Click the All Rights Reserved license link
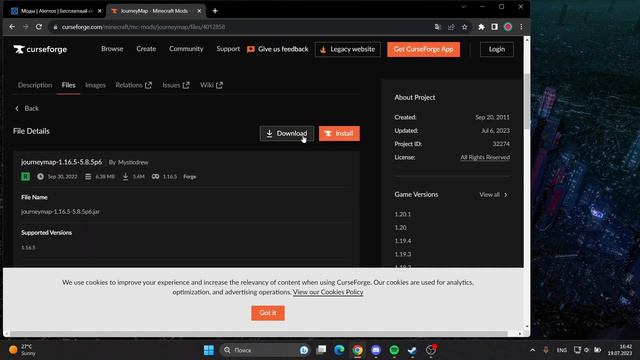This screenshot has height=360, width=640. pyautogui.click(x=485, y=158)
